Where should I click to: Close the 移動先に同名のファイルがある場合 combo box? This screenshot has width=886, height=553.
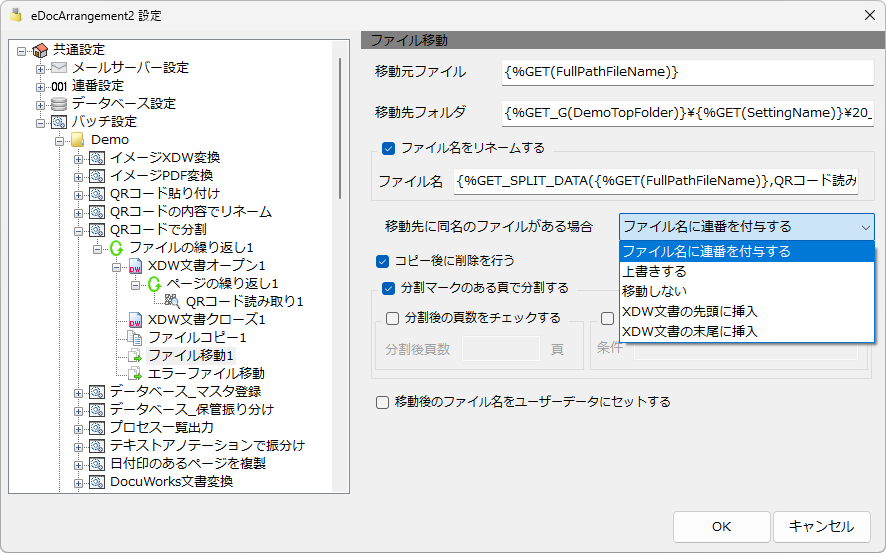click(865, 228)
